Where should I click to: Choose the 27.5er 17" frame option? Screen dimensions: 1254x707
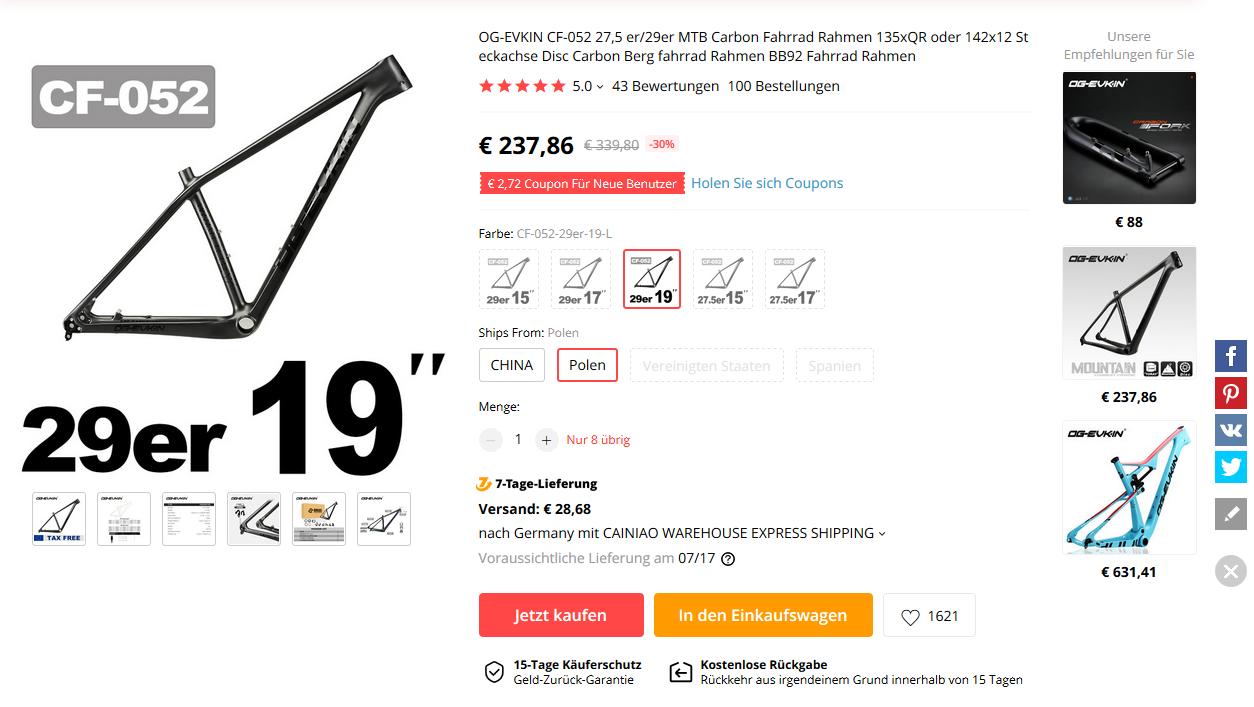point(795,279)
